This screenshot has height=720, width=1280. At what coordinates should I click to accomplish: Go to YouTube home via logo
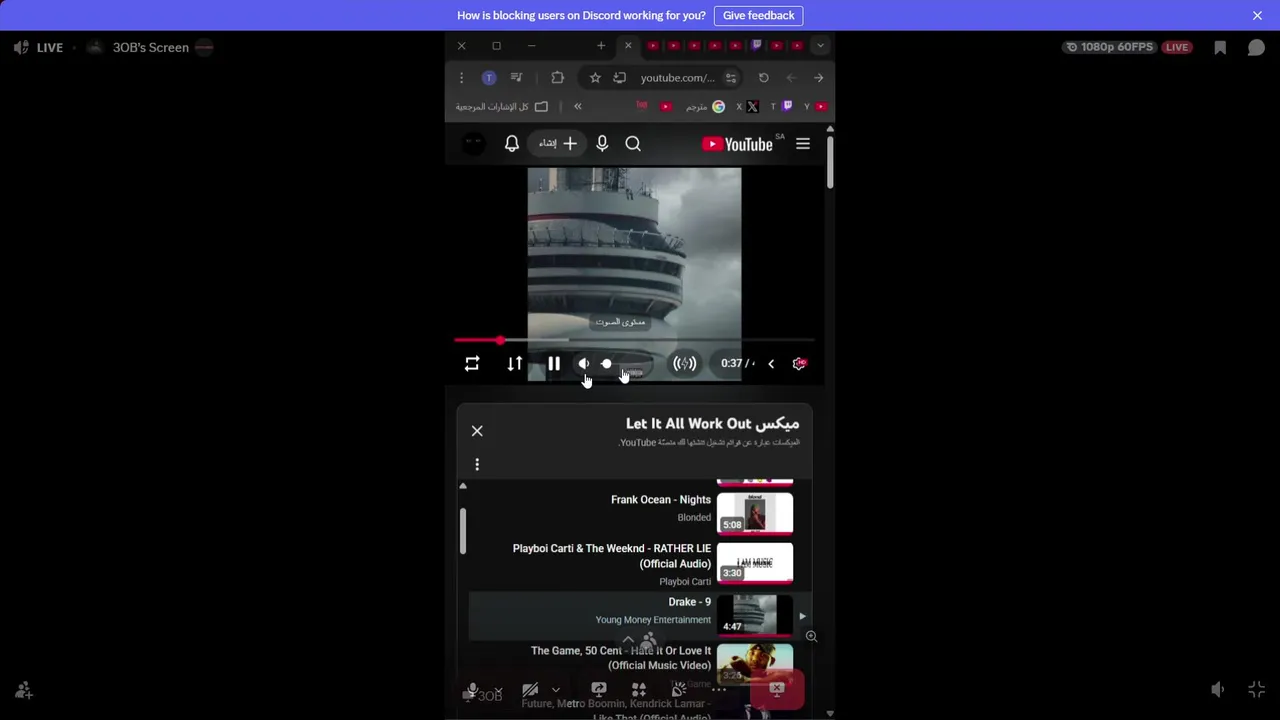[738, 144]
